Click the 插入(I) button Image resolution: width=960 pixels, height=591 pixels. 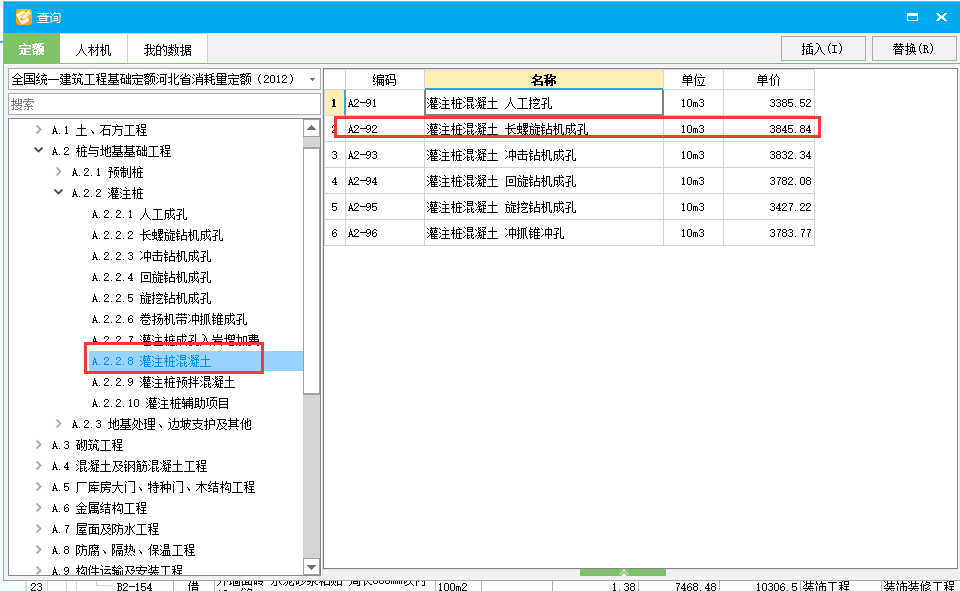click(823, 49)
